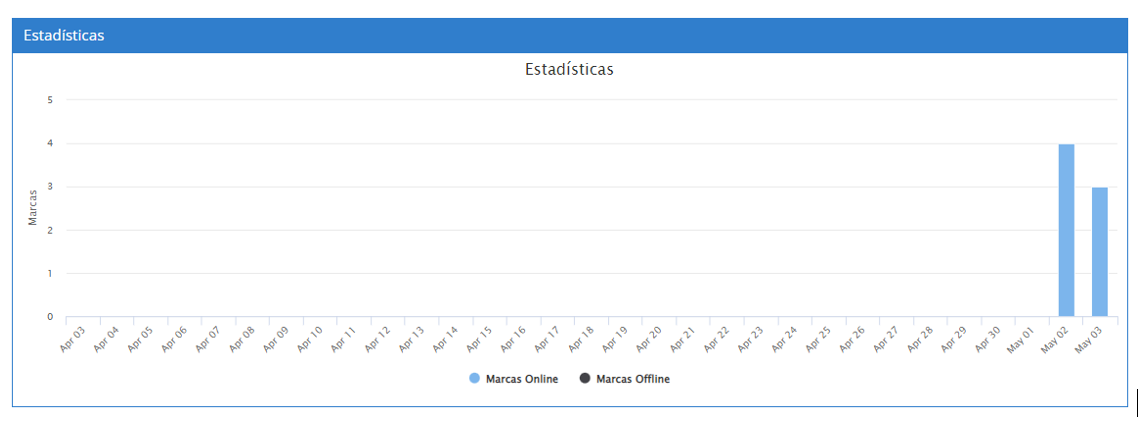Click the blue Marcas Online legend dot
Image resolution: width=1141 pixels, height=425 pixels.
tap(474, 379)
